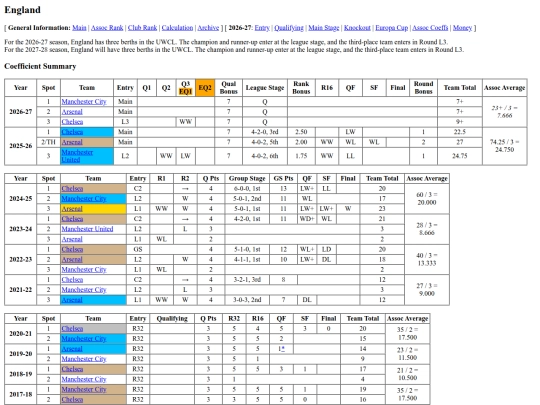The height and width of the screenshot is (405, 540).
Task: Open Arsenal link in 2022-23 row
Action: click(x=72, y=259)
